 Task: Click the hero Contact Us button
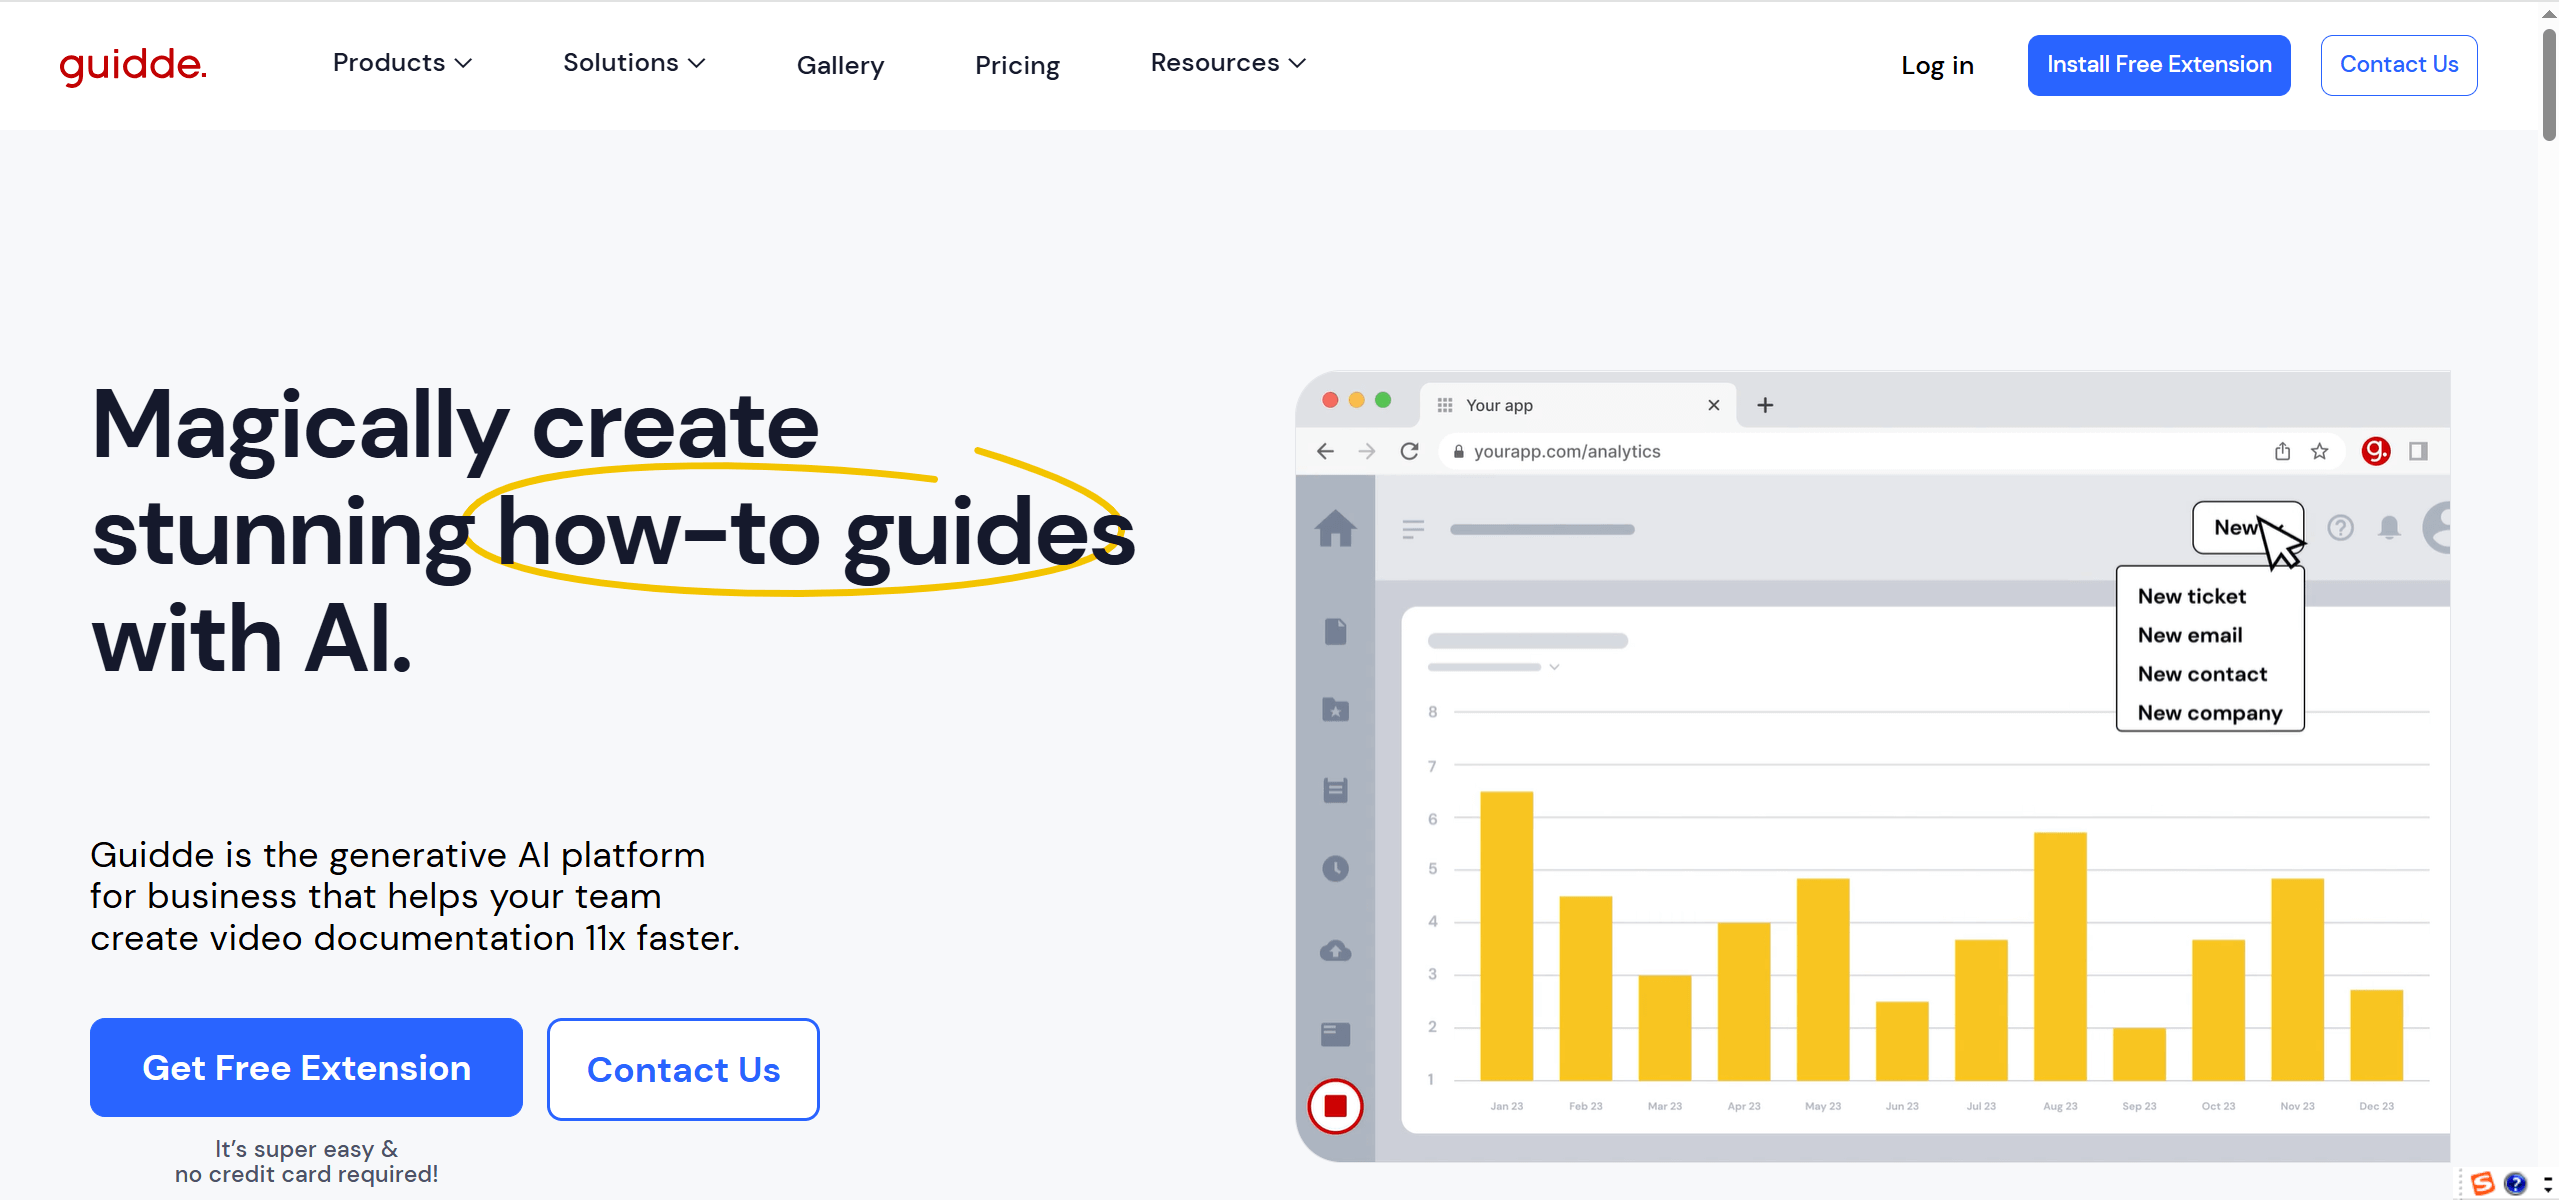683,1069
